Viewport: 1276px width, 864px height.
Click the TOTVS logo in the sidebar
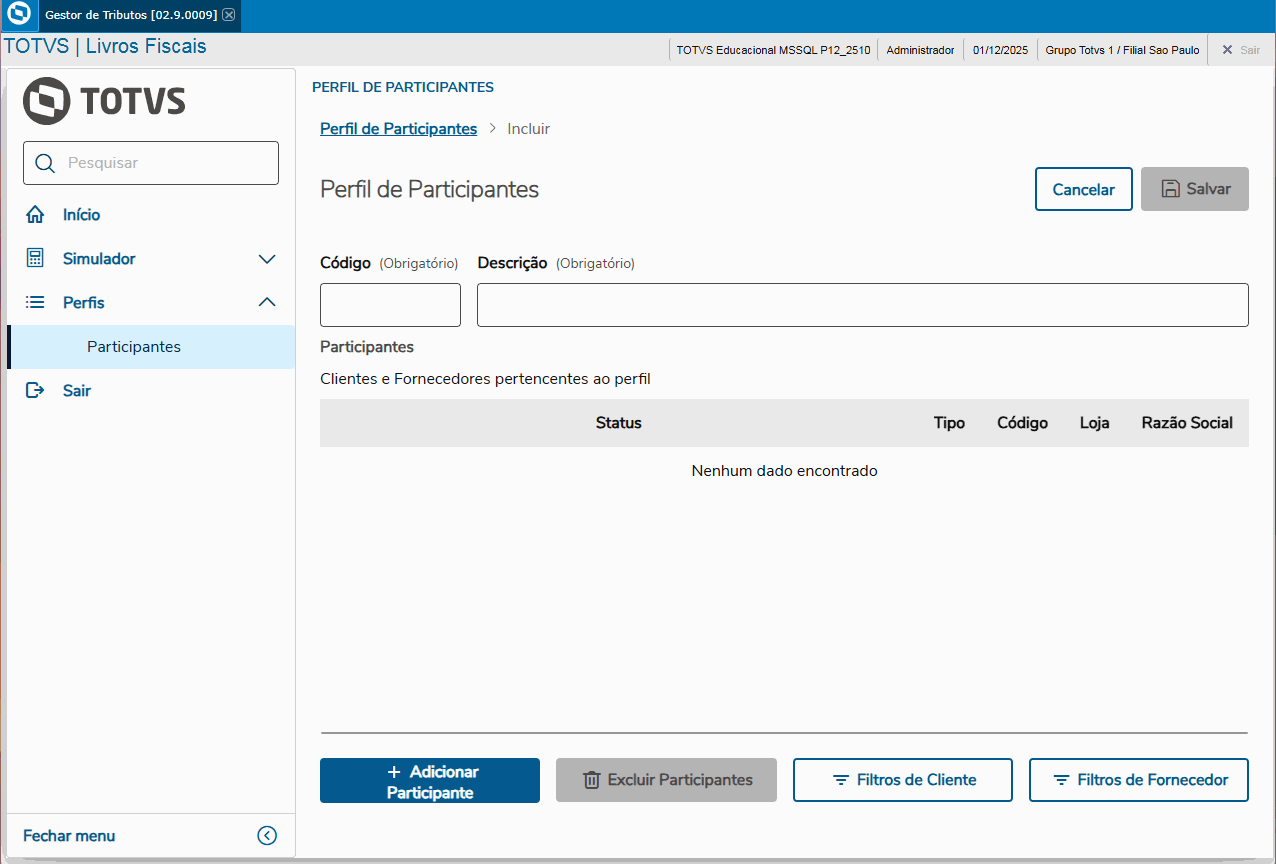(x=104, y=101)
